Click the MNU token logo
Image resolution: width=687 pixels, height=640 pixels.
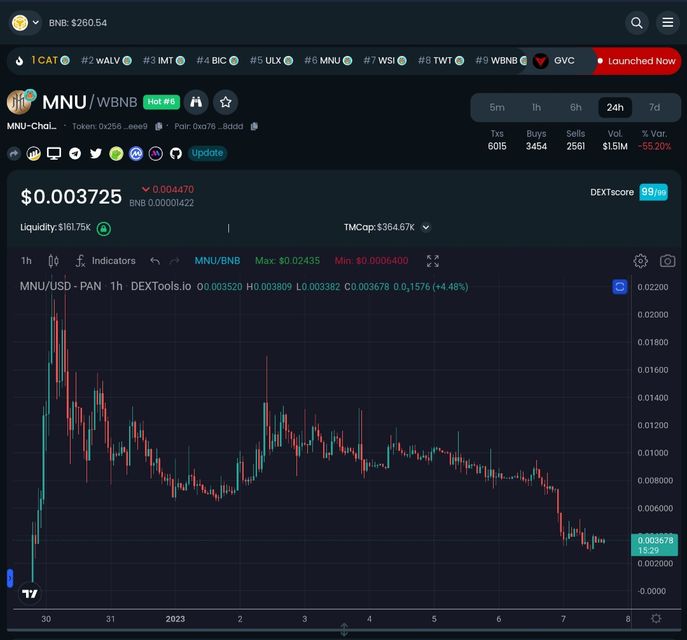21,102
